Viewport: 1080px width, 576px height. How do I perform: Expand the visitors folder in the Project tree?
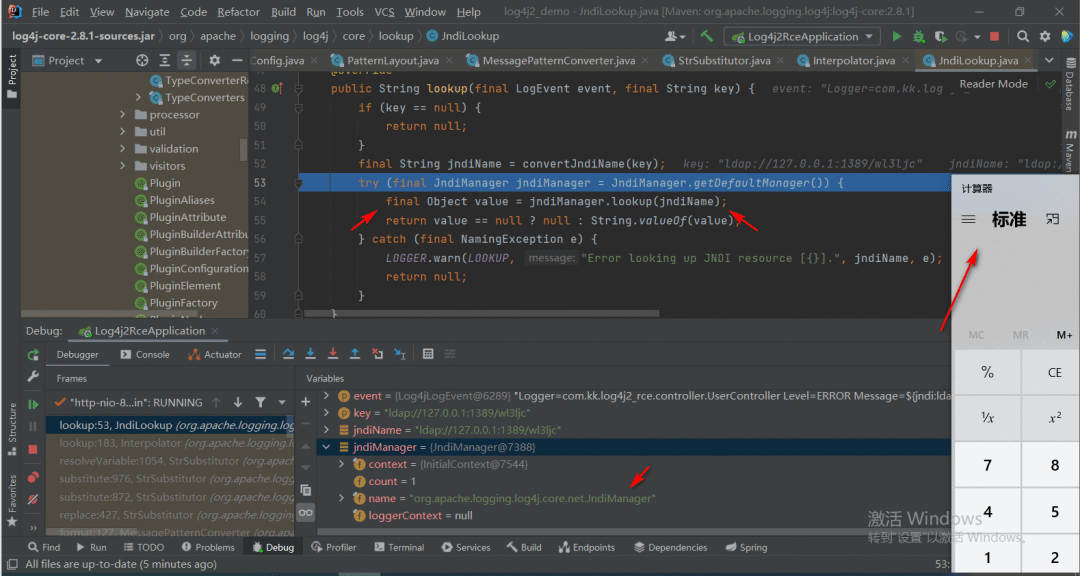123,165
